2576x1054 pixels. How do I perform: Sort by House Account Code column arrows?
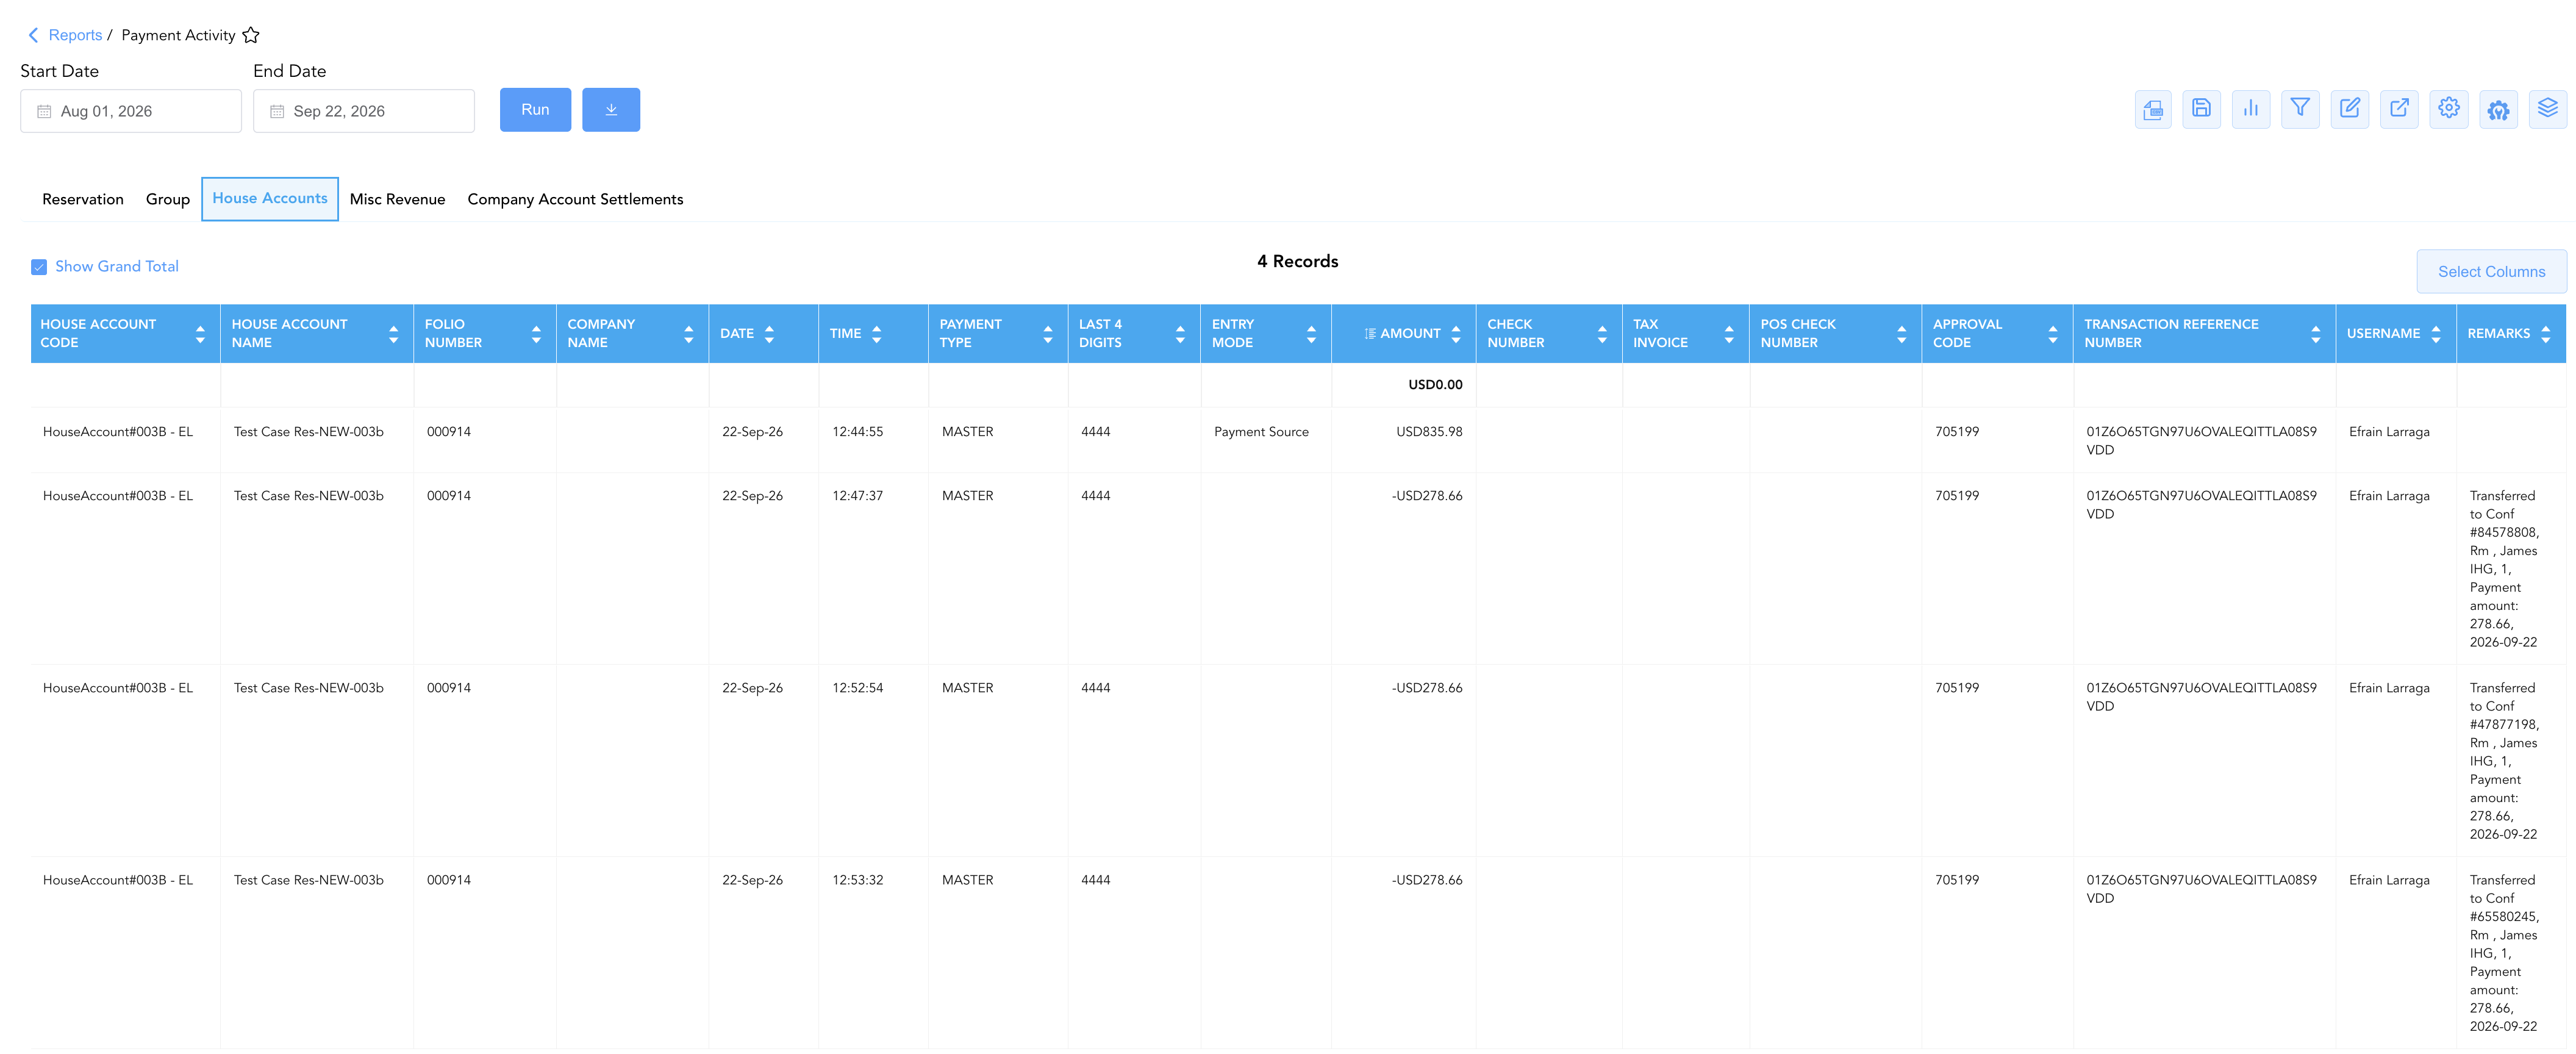[200, 333]
